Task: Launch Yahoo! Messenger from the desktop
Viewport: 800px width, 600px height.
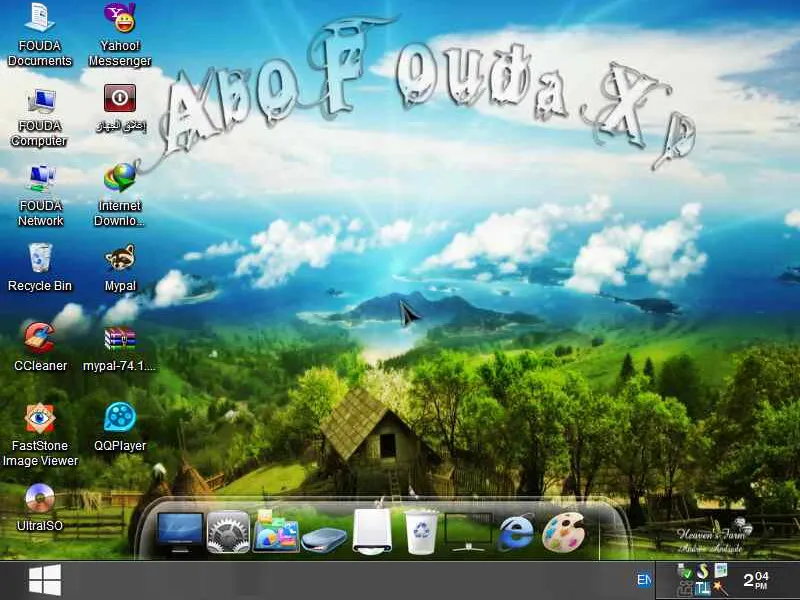Action: pos(120,34)
